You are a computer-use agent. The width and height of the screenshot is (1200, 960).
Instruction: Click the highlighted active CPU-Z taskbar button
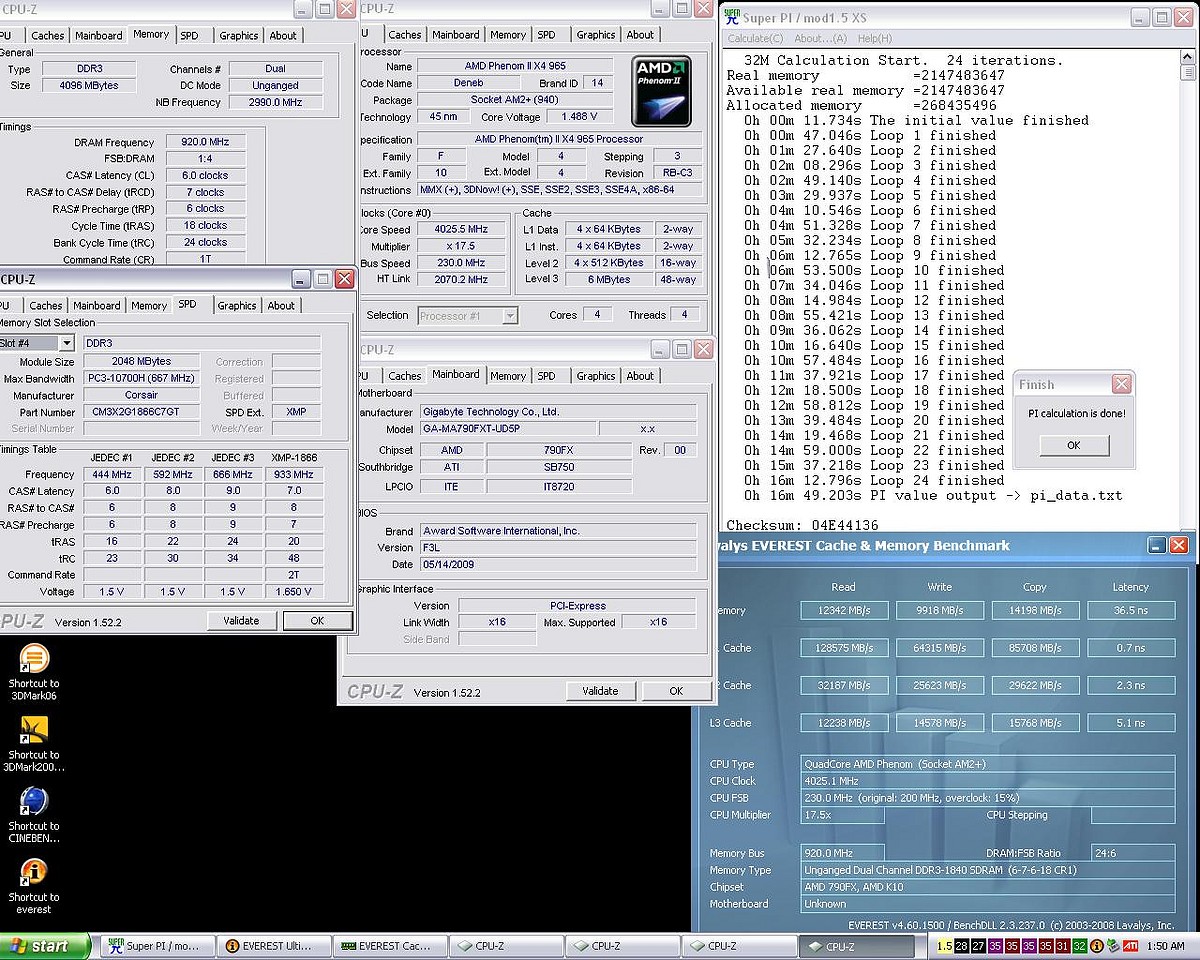click(x=855, y=945)
